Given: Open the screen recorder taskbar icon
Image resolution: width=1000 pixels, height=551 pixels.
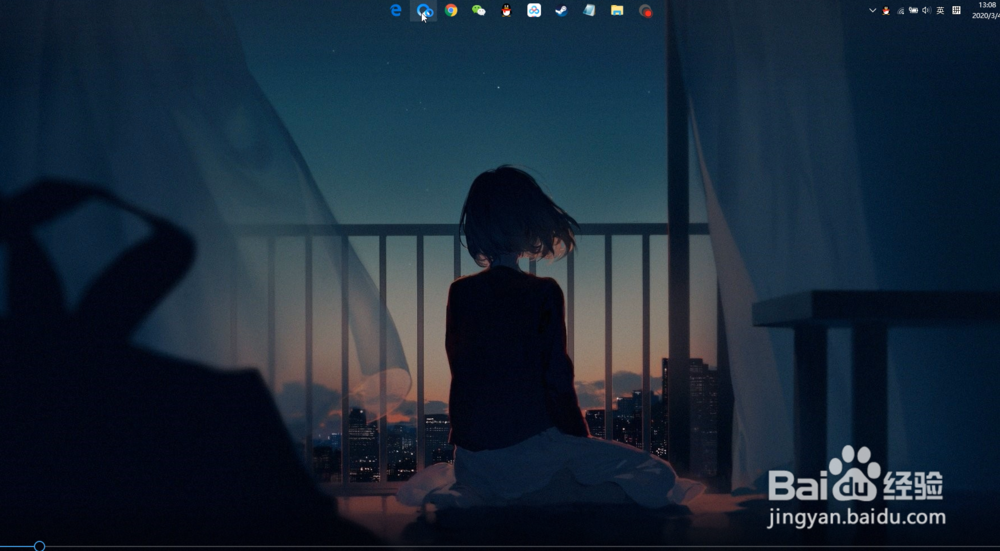Looking at the screenshot, I should click(645, 11).
